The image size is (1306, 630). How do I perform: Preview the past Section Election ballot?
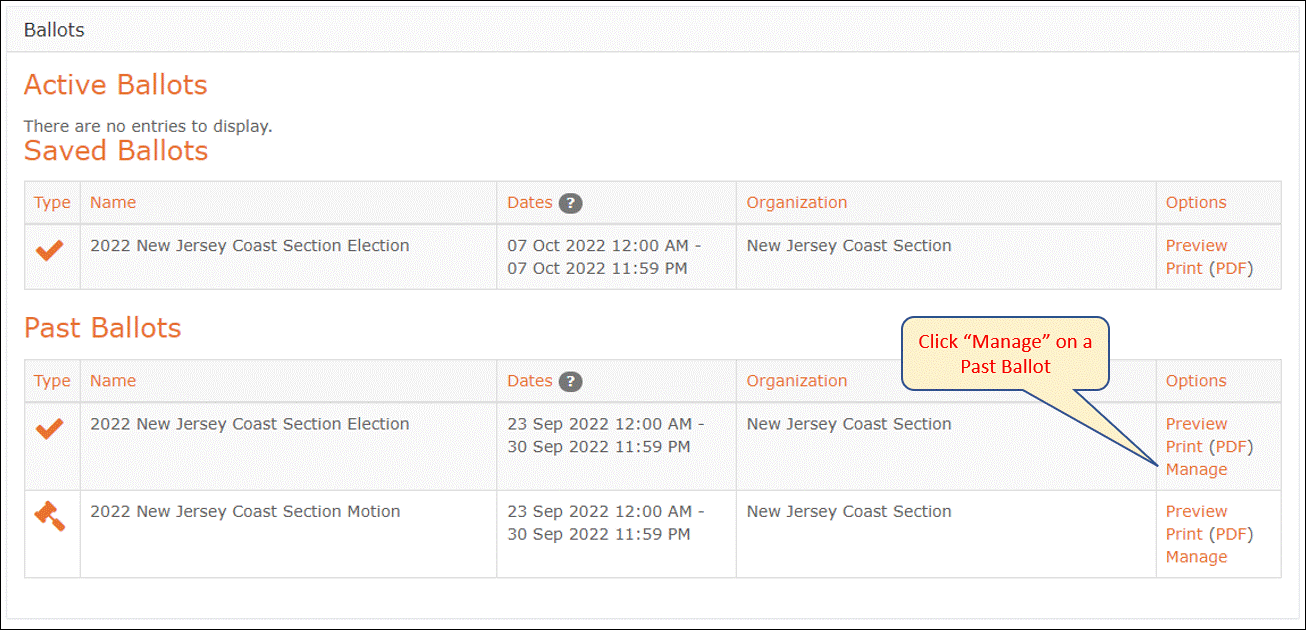coord(1196,424)
